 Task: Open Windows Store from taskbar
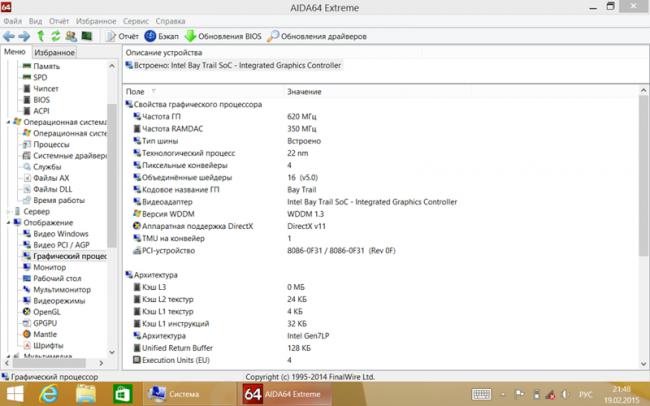[123, 394]
